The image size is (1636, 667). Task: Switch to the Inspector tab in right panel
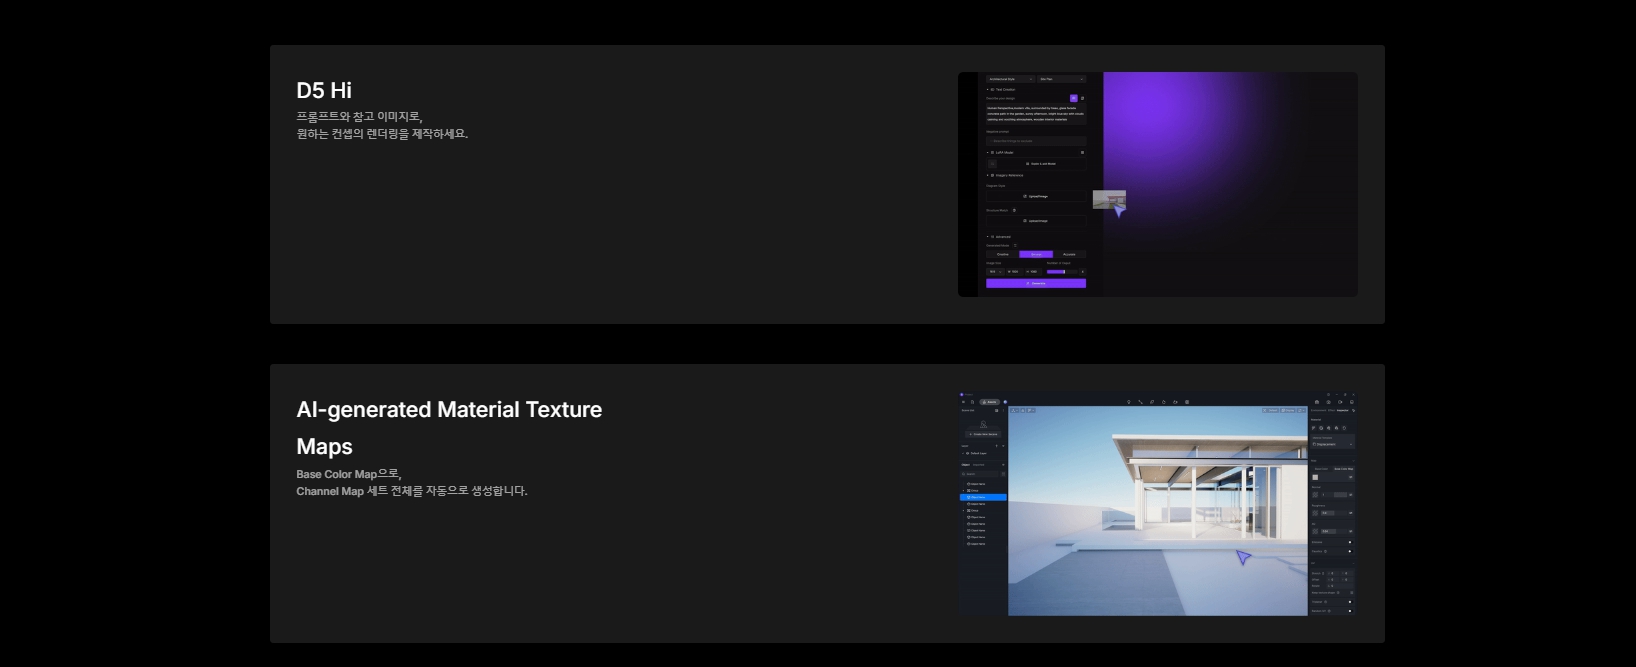coord(1342,410)
